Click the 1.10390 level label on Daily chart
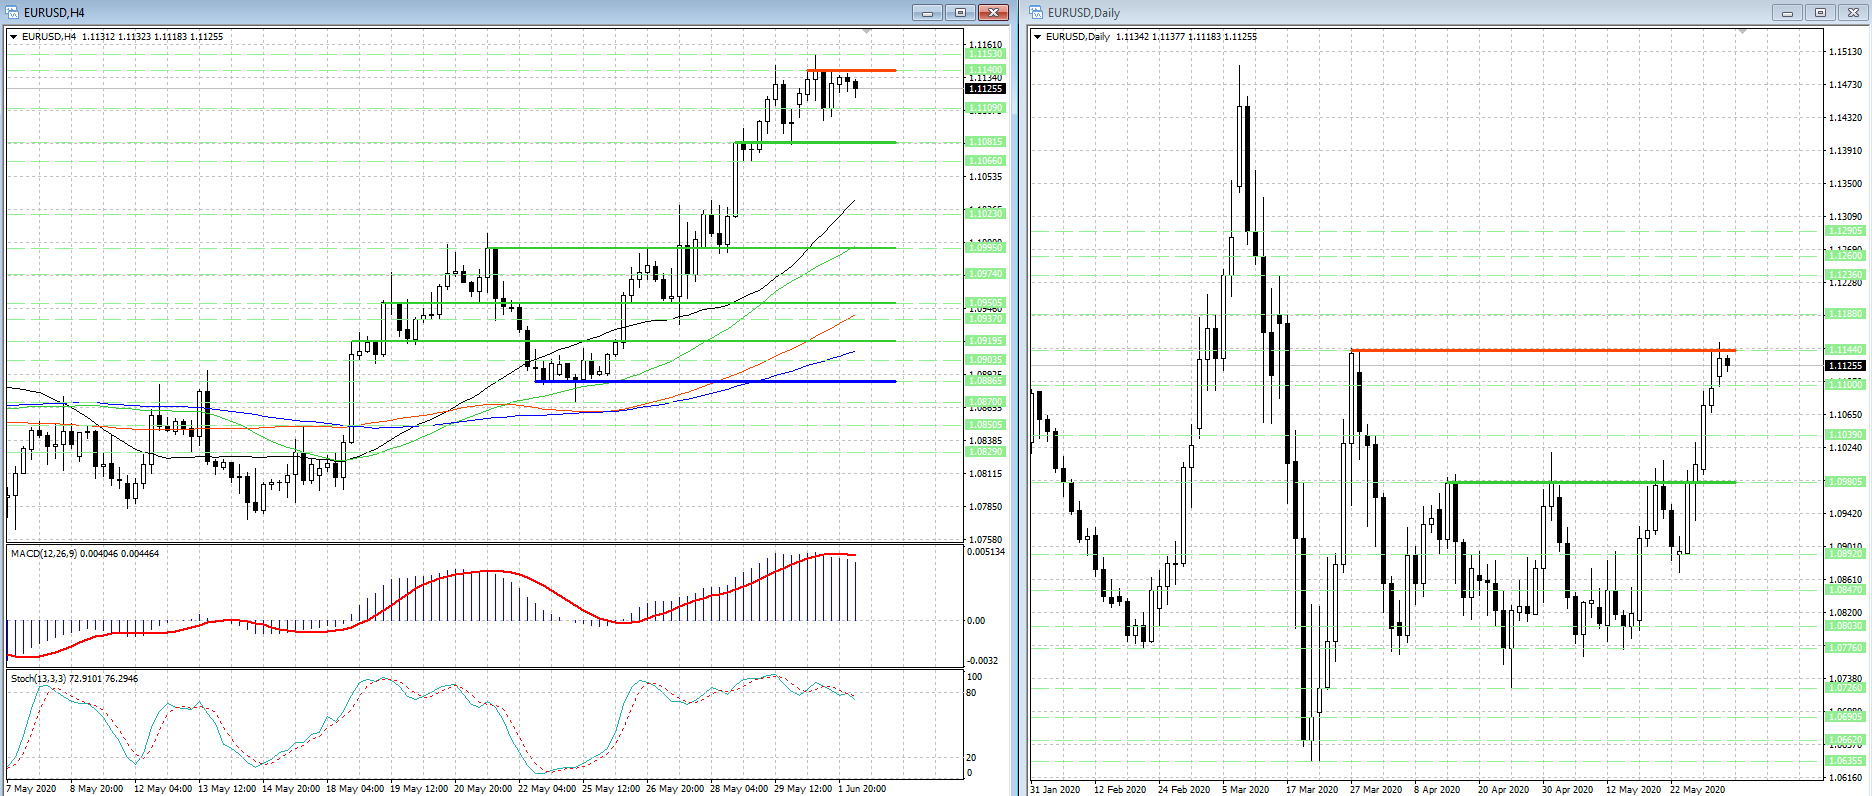 click(1845, 435)
